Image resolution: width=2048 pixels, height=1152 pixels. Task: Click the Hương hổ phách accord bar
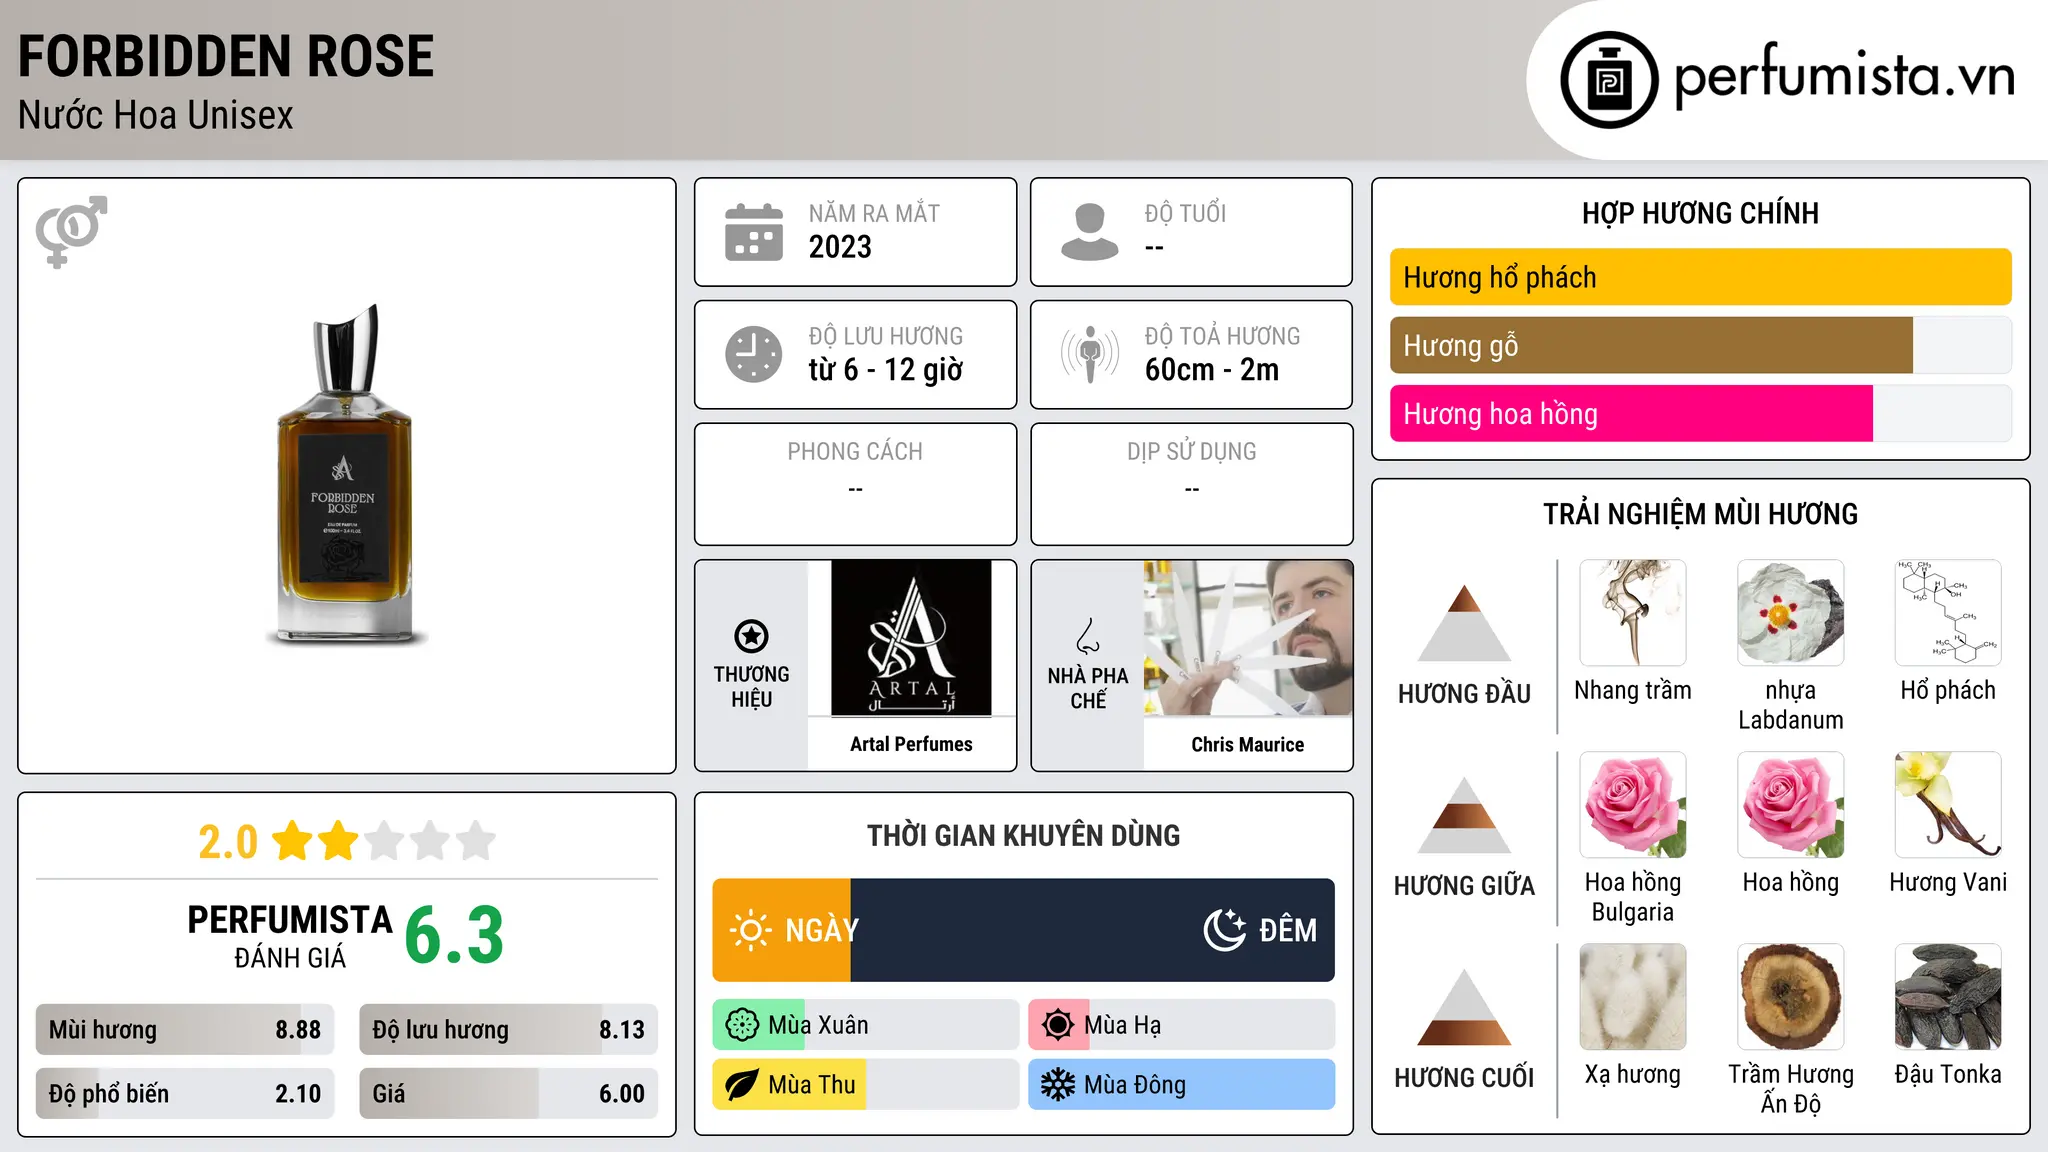1701,277
